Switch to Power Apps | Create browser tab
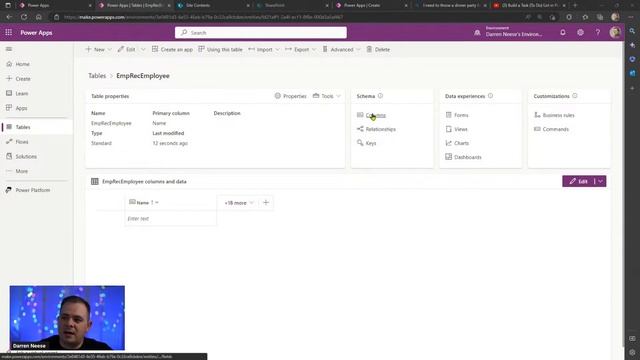Image resolution: width=640 pixels, height=360 pixels. point(371,5)
